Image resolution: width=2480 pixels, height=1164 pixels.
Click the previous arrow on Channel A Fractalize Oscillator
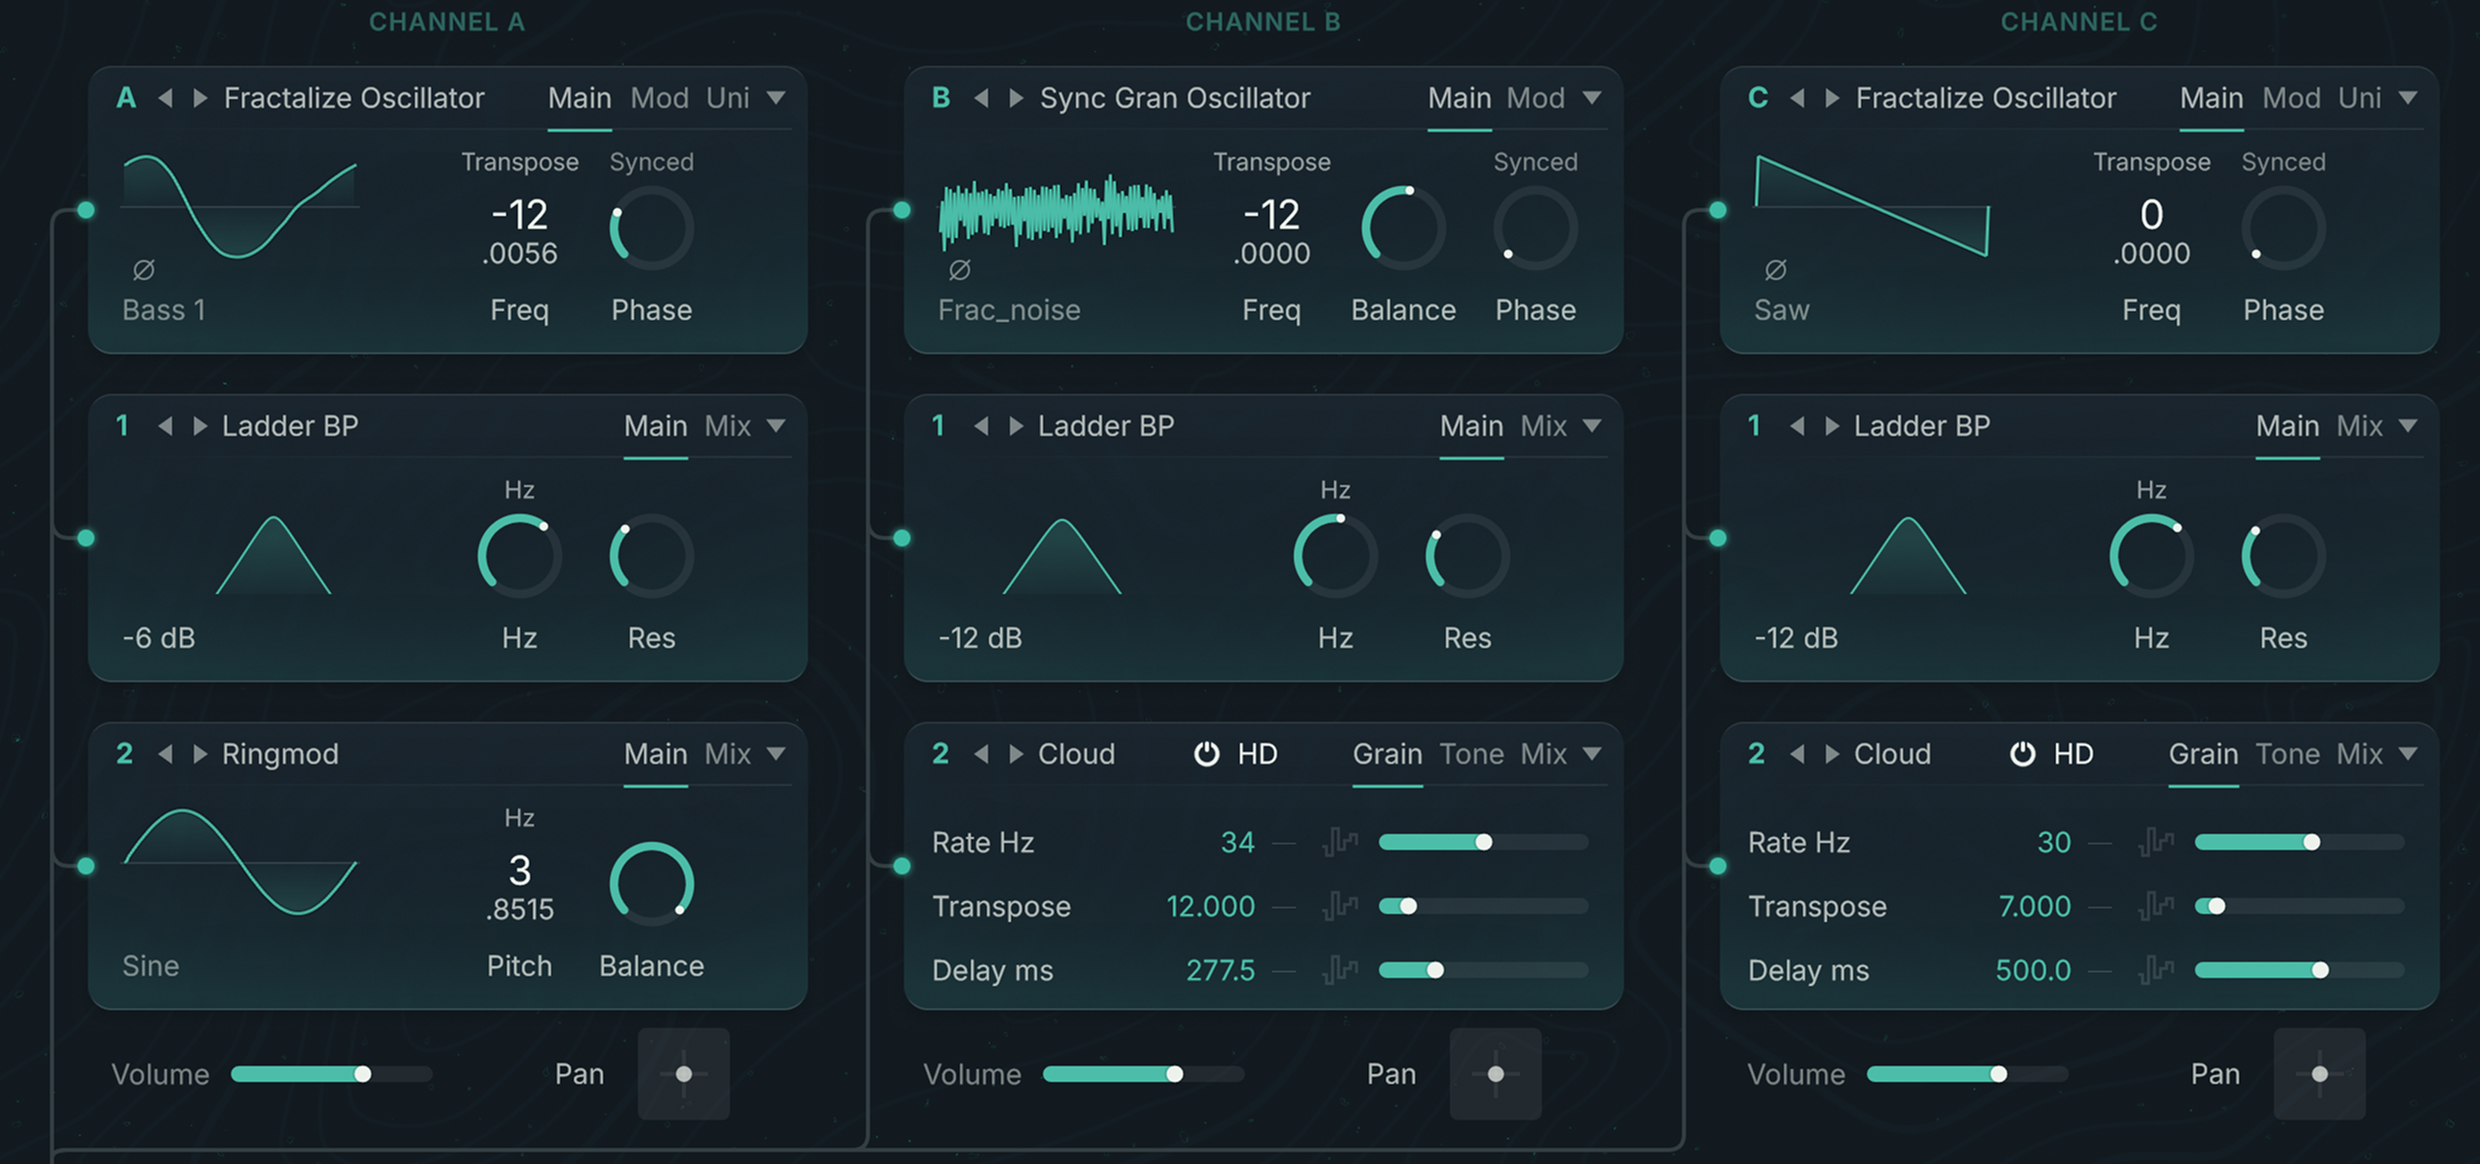point(164,98)
